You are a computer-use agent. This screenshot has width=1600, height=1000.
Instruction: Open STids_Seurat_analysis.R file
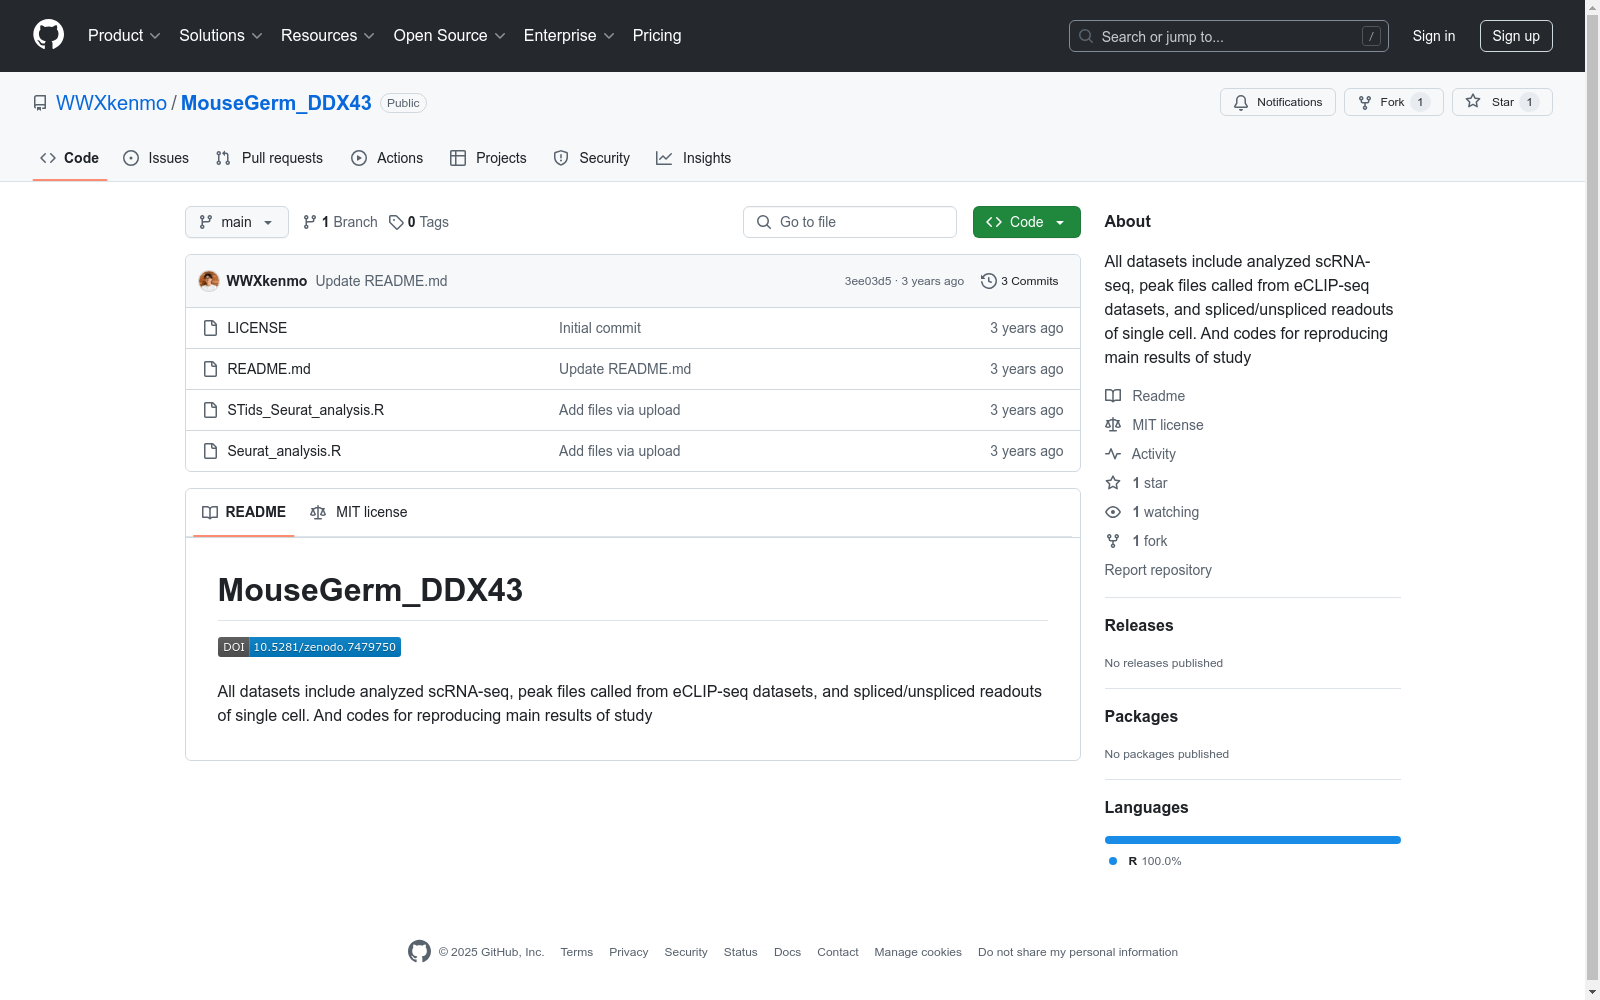[x=306, y=410]
